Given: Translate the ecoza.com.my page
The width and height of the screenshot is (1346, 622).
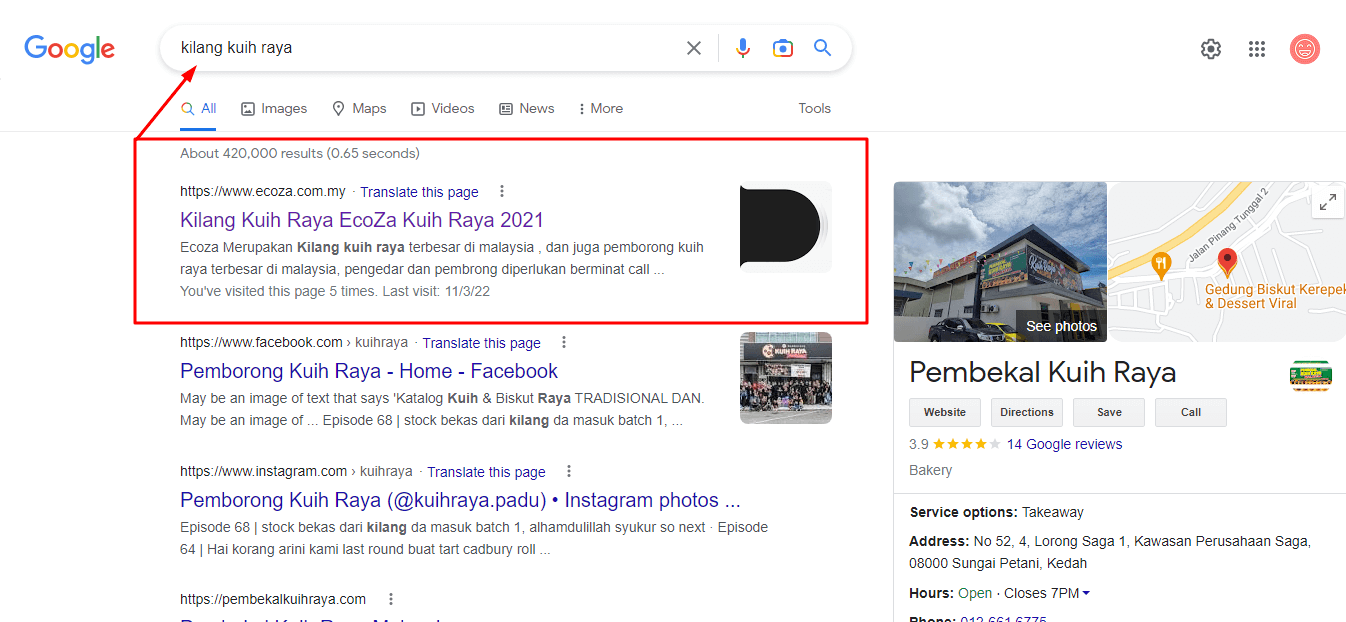Looking at the screenshot, I should click(x=419, y=192).
